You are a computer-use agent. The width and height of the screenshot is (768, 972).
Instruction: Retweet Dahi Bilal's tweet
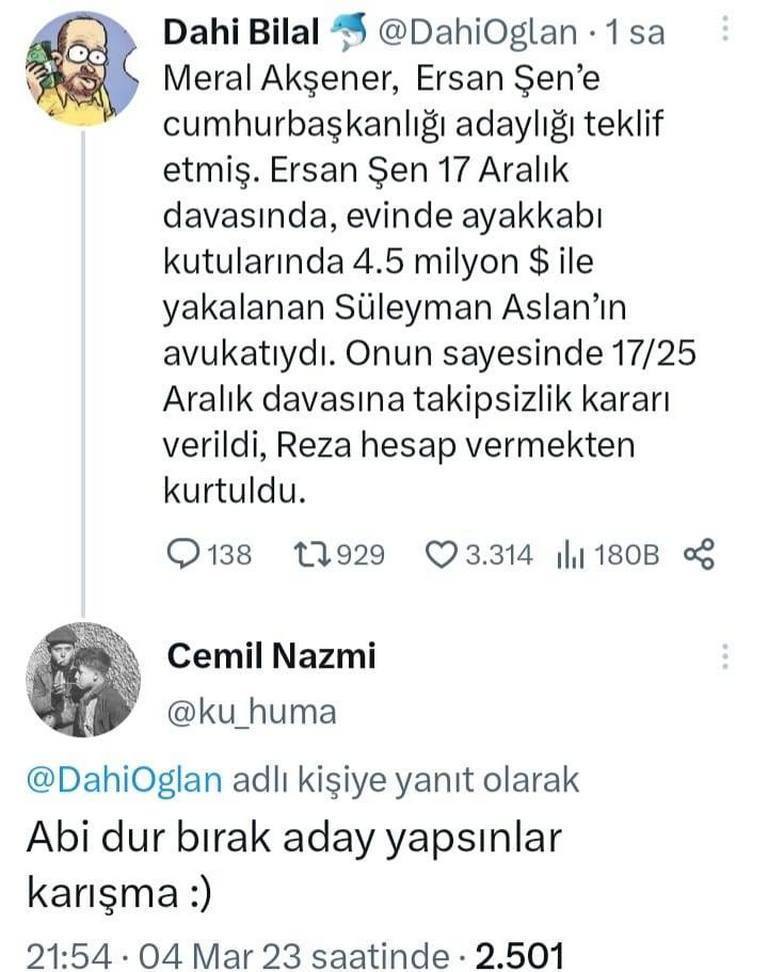tap(314, 554)
